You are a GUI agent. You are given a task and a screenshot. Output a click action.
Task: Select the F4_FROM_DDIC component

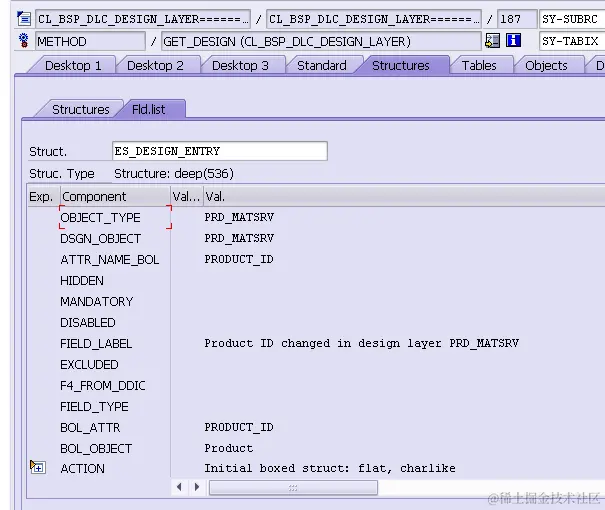[x=103, y=385]
